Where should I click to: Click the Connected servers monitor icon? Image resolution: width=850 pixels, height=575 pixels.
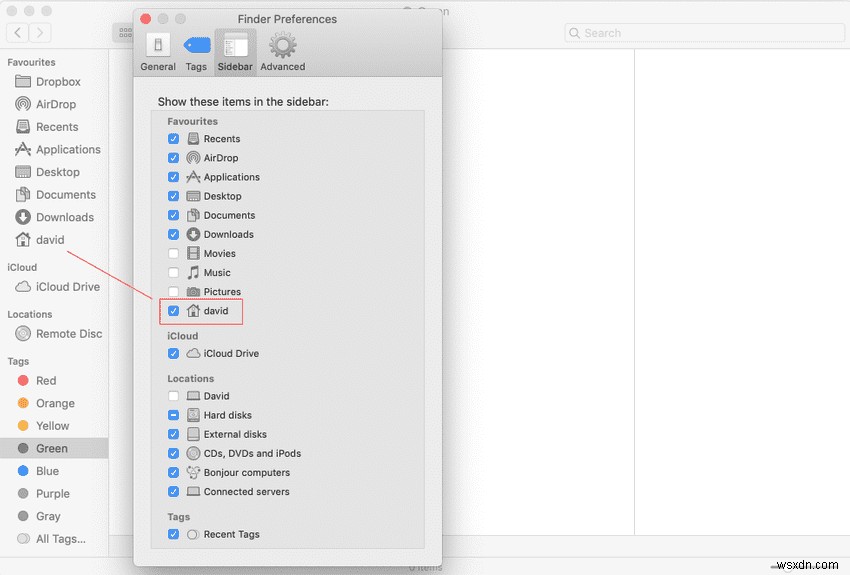coord(193,492)
